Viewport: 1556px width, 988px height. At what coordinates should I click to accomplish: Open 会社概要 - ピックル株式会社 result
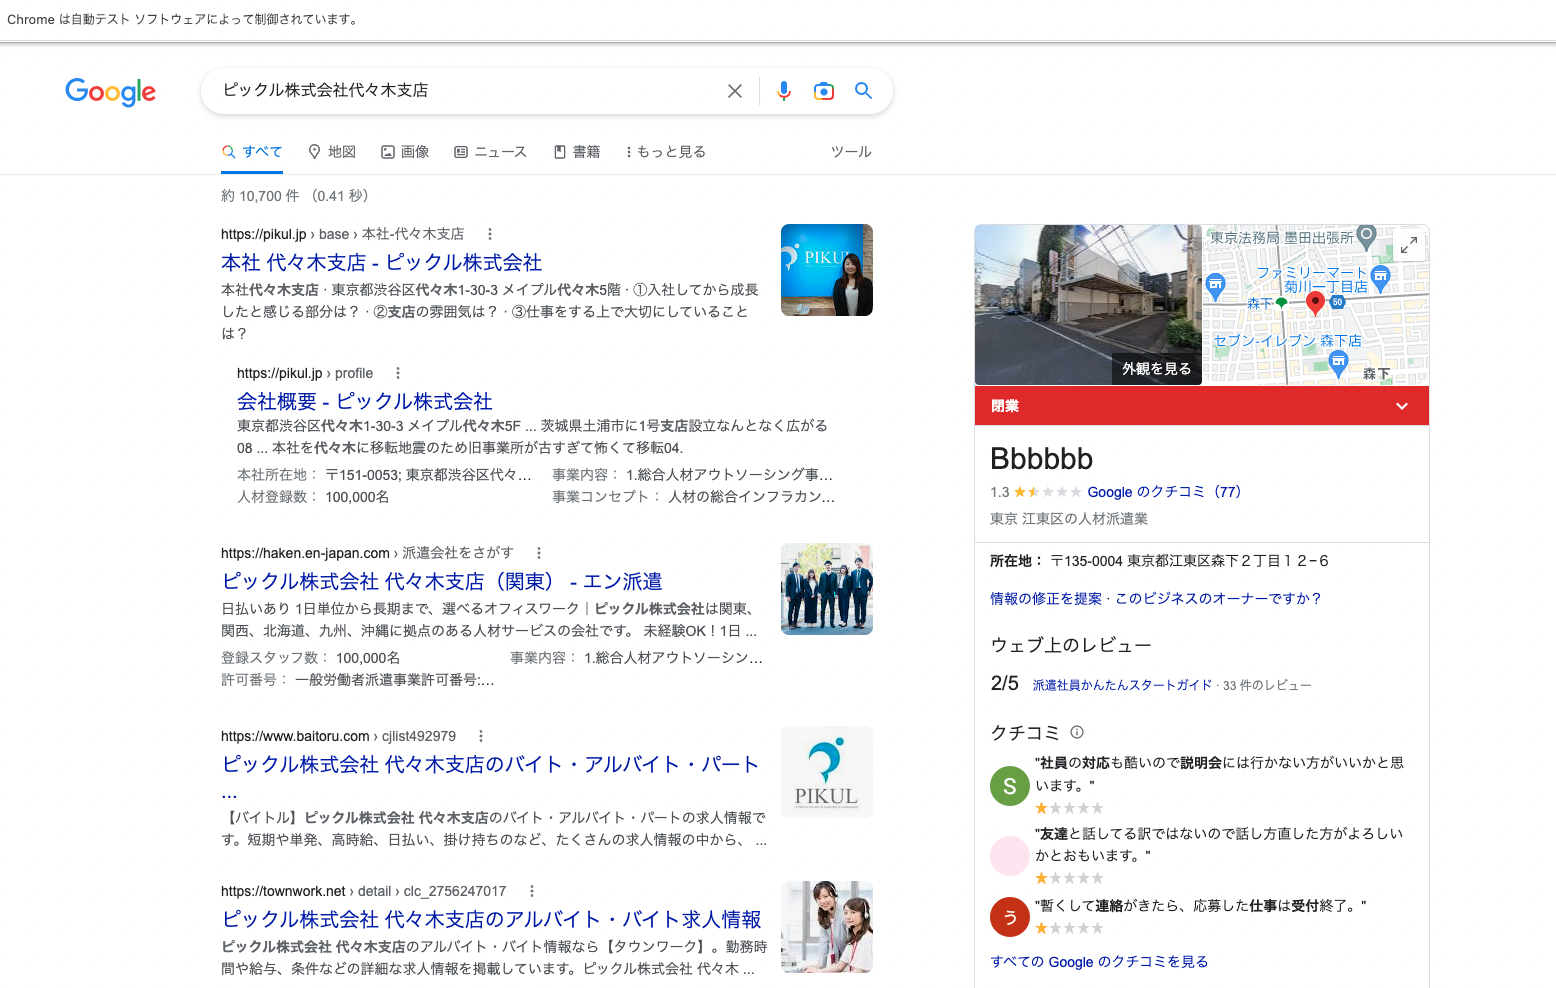(x=364, y=402)
